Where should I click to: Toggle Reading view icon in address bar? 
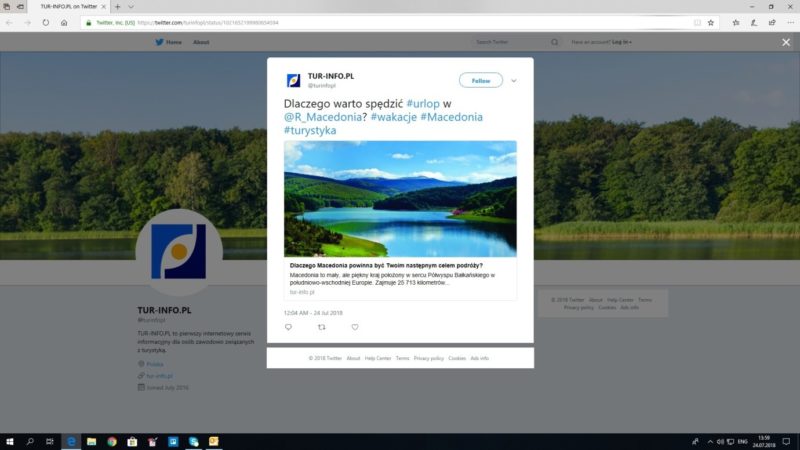[x=697, y=22]
